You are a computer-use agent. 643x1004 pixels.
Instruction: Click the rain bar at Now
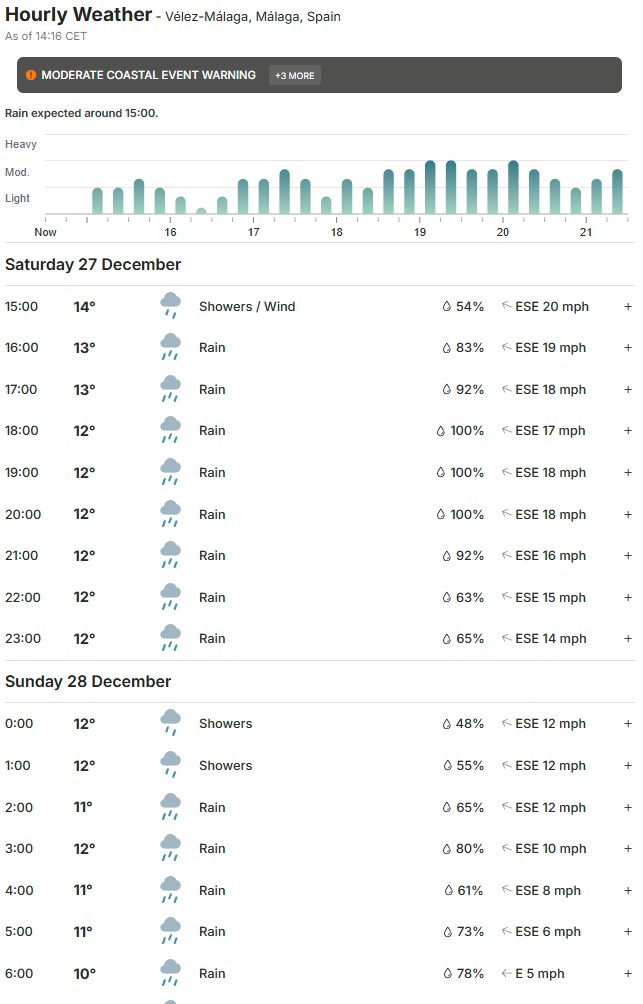pos(97,201)
